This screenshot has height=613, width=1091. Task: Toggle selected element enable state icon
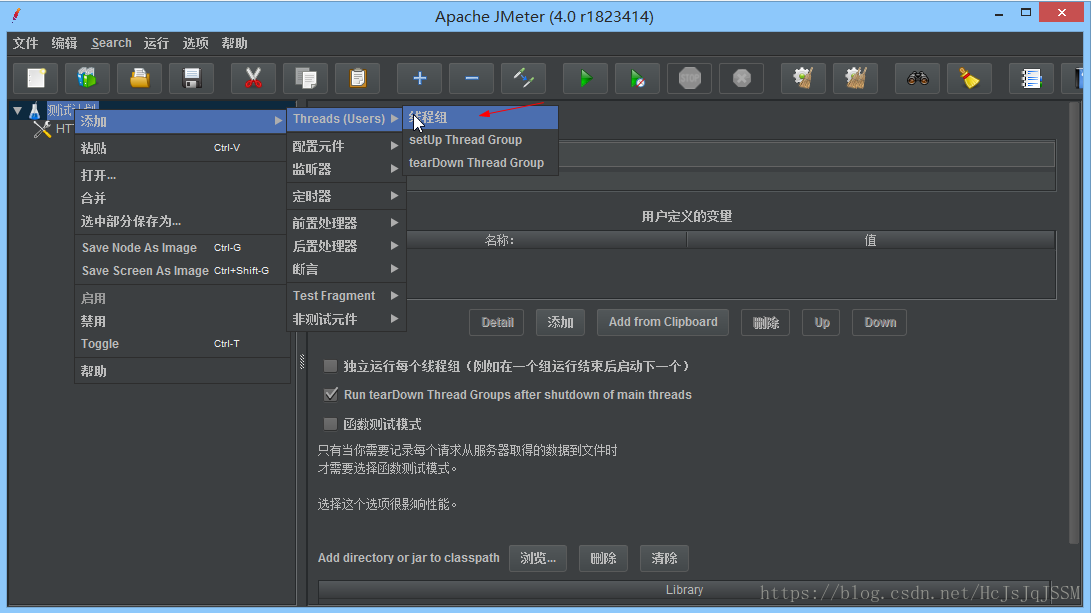(x=523, y=78)
